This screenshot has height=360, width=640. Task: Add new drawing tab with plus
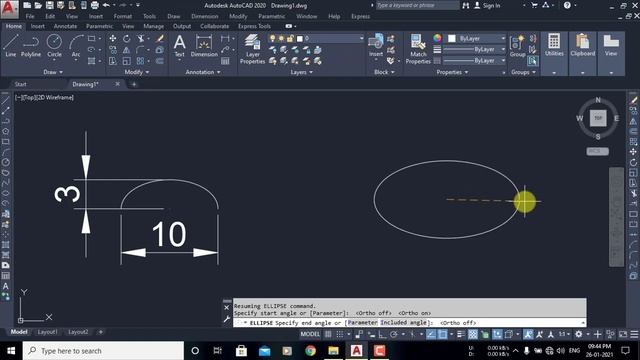[x=133, y=84]
